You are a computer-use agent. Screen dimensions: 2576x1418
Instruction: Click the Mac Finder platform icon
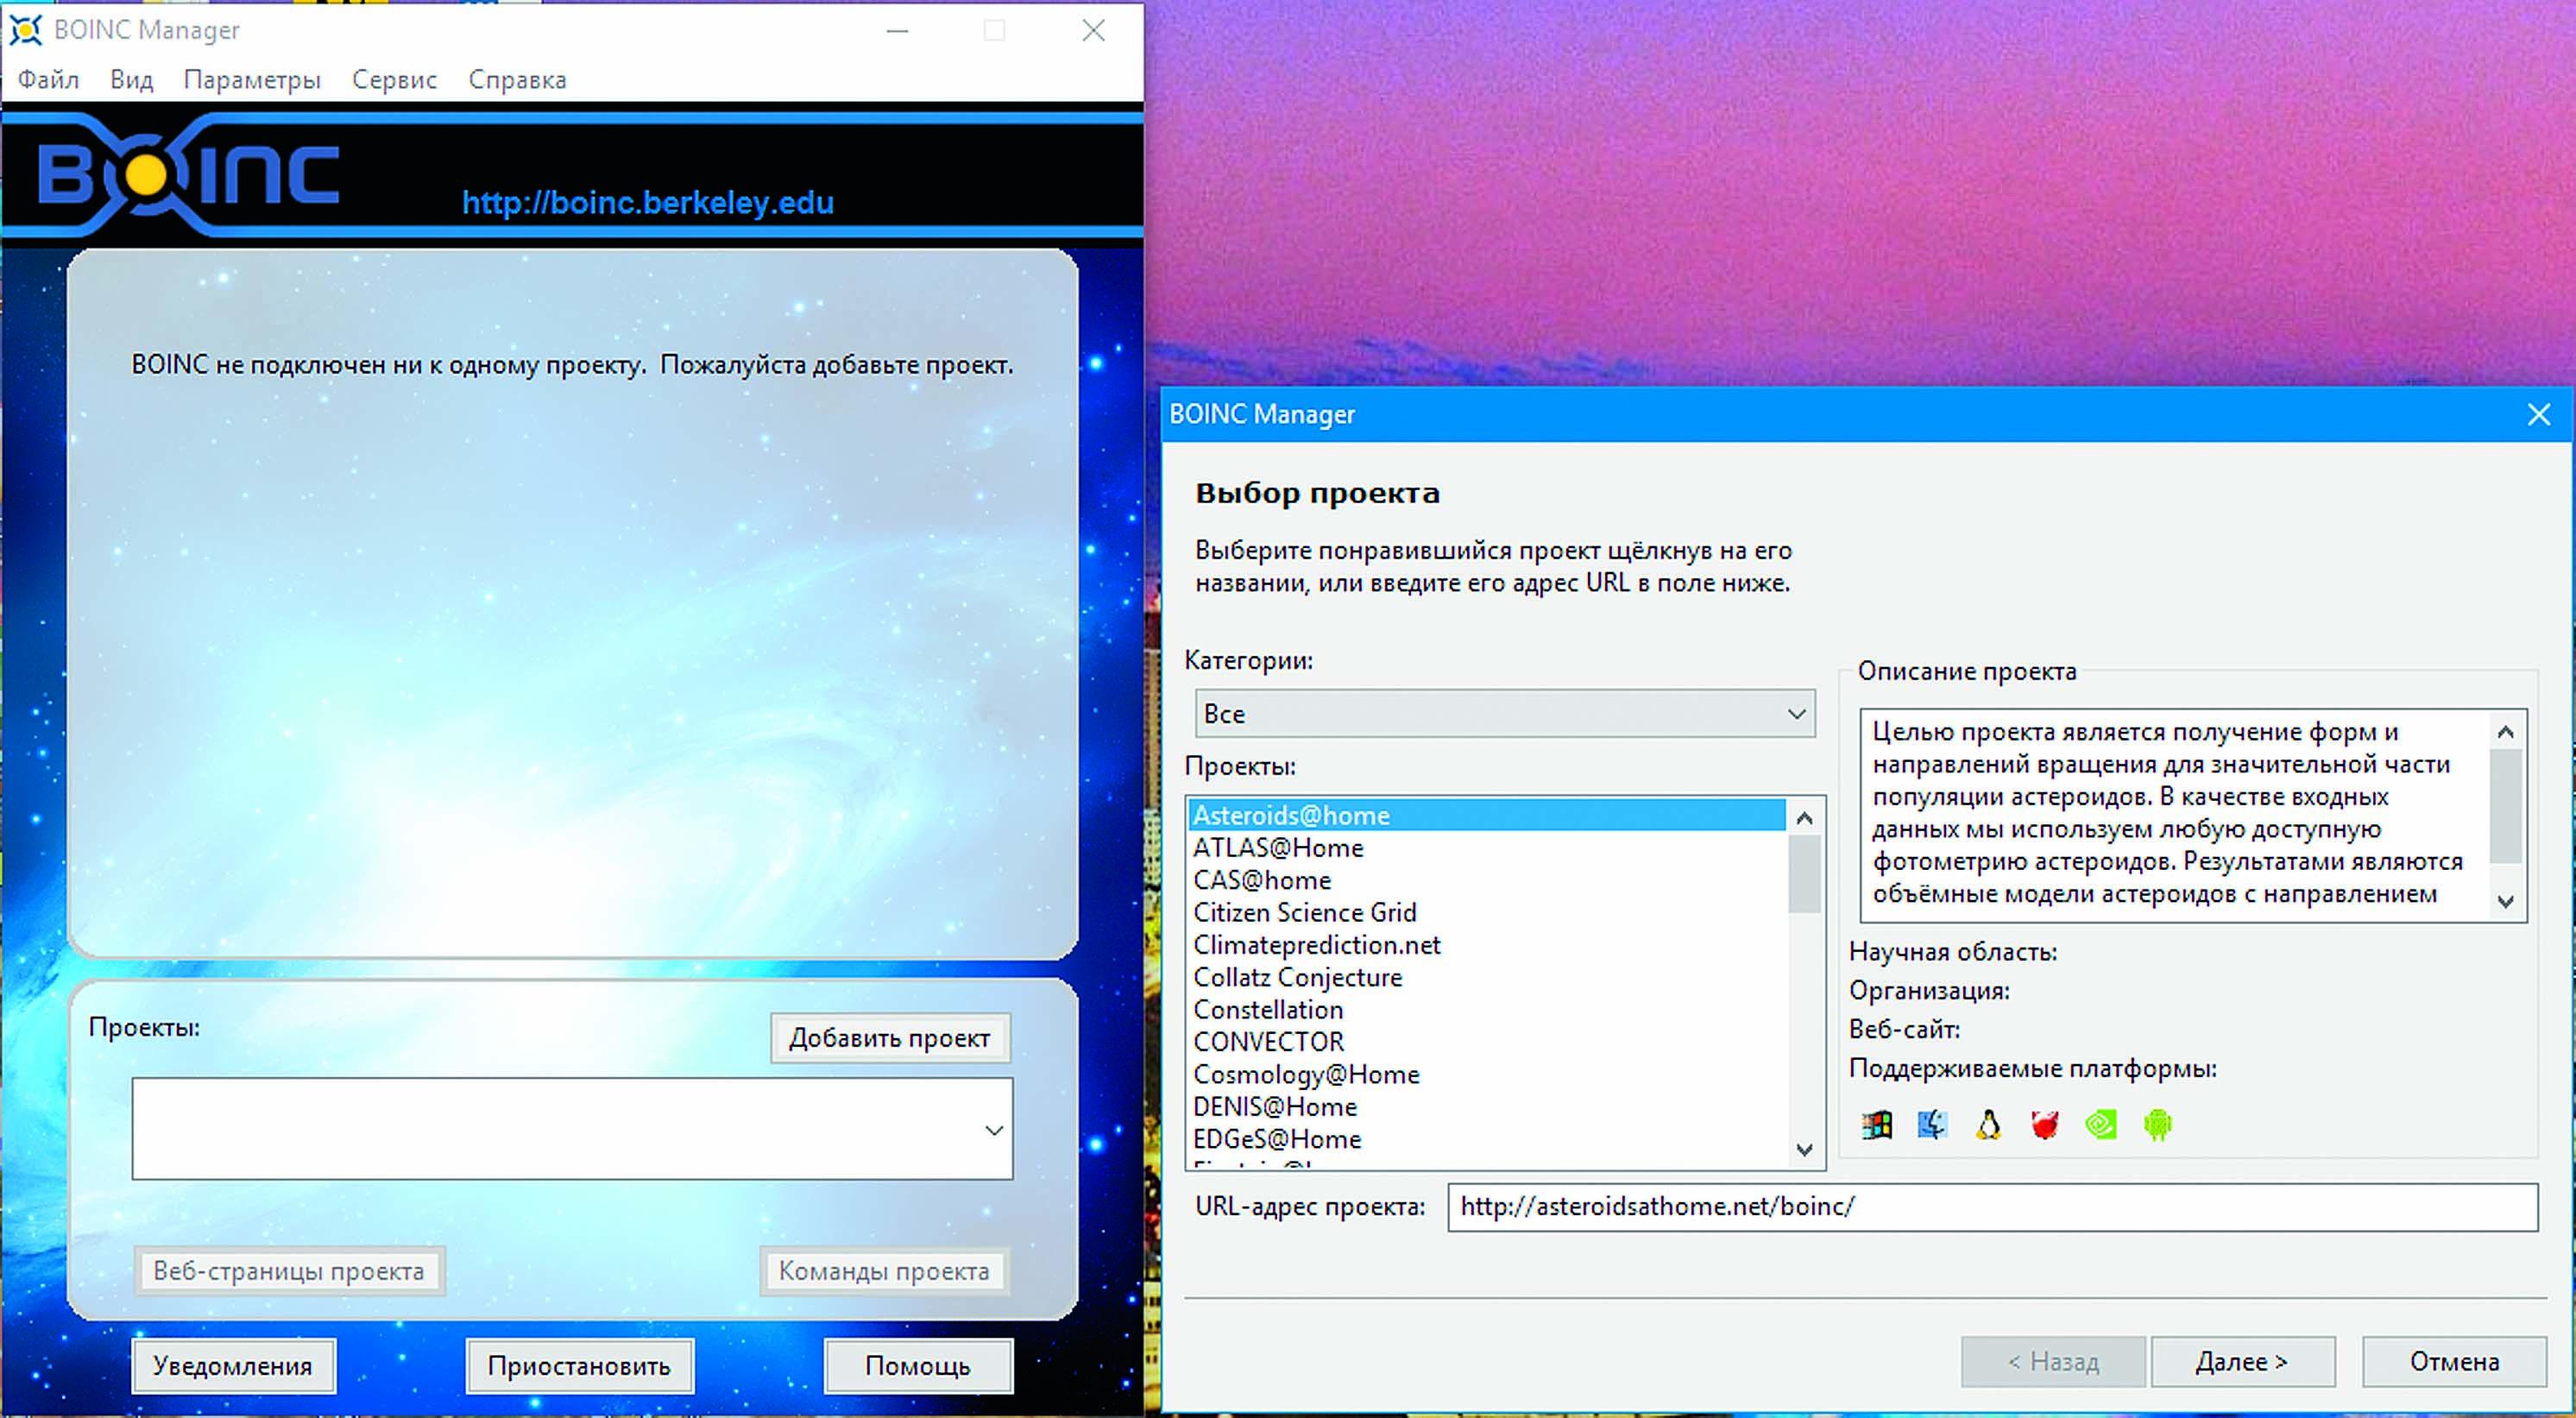[1932, 1125]
